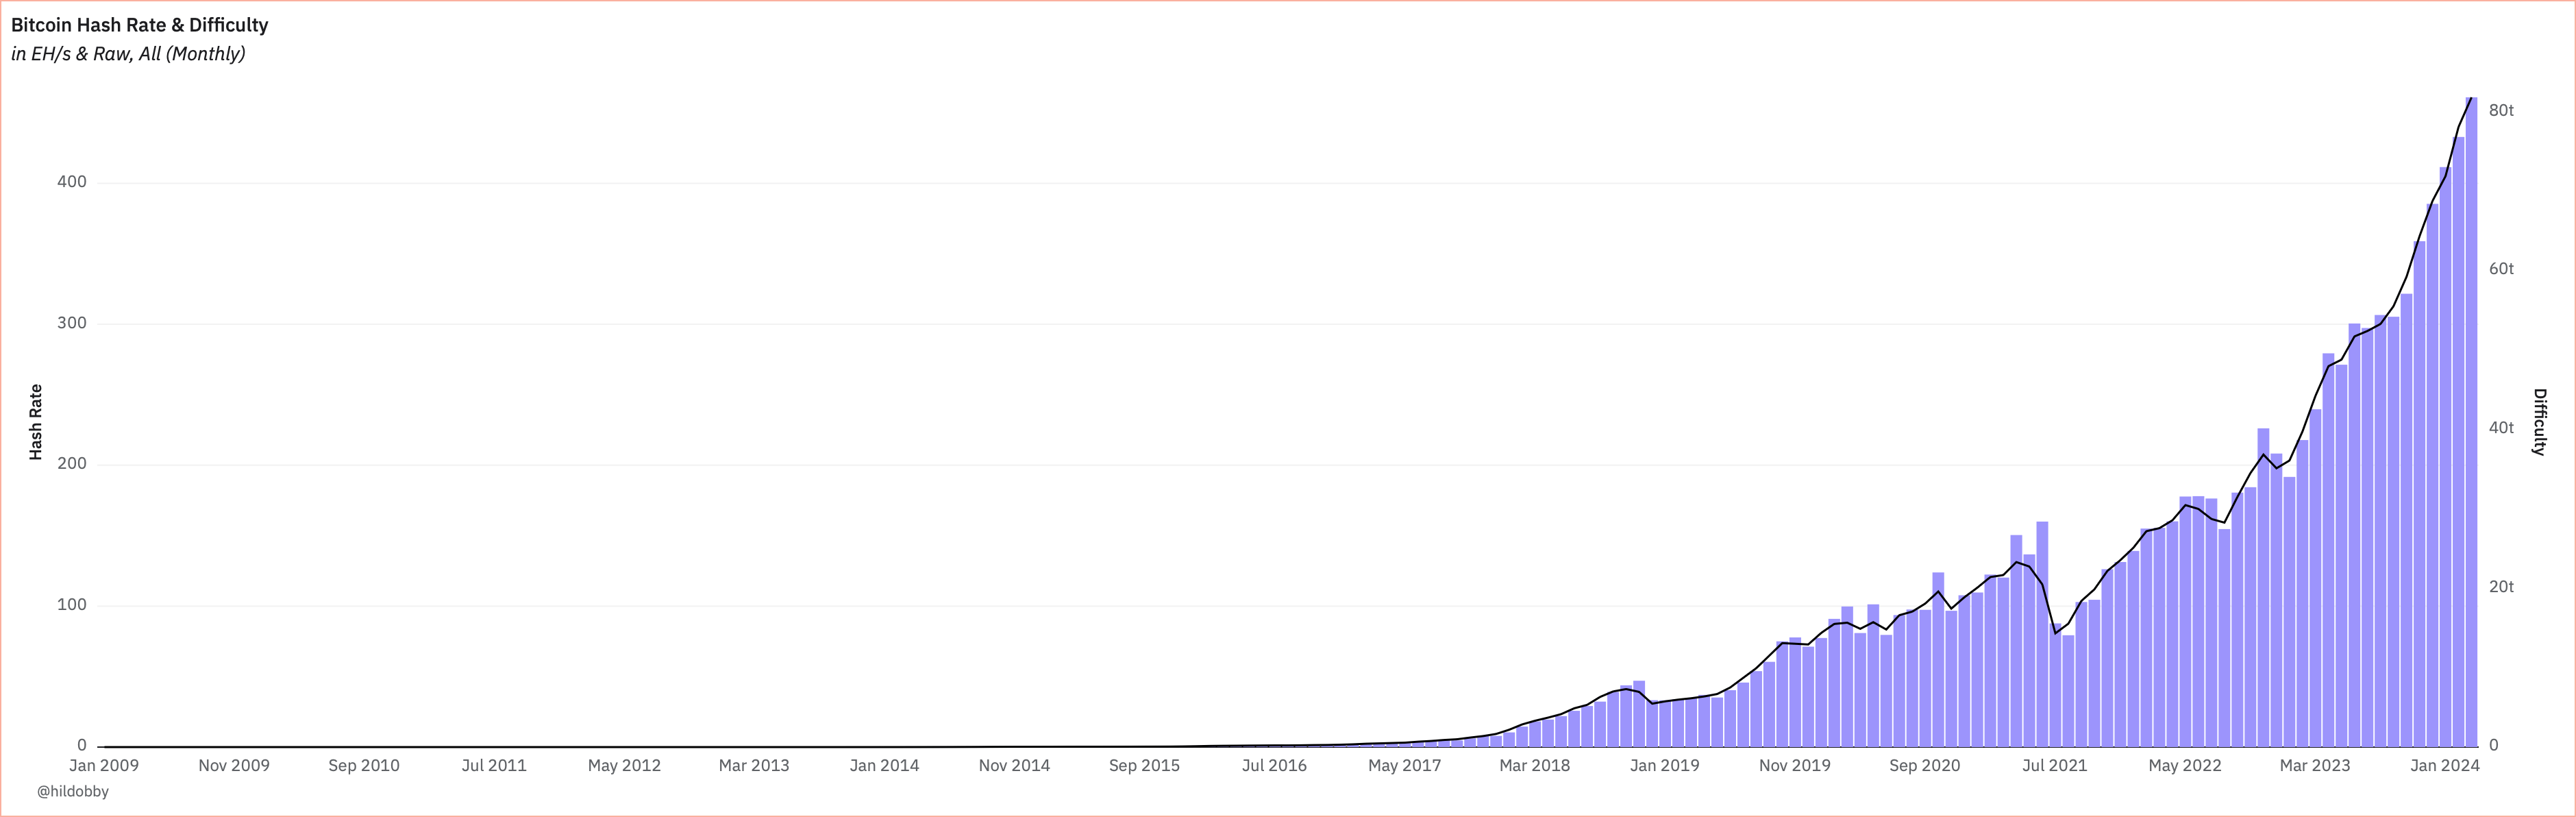Click the Nov 2009 x-axis label
Image resolution: width=2576 pixels, height=817 pixels.
pyautogui.click(x=234, y=766)
